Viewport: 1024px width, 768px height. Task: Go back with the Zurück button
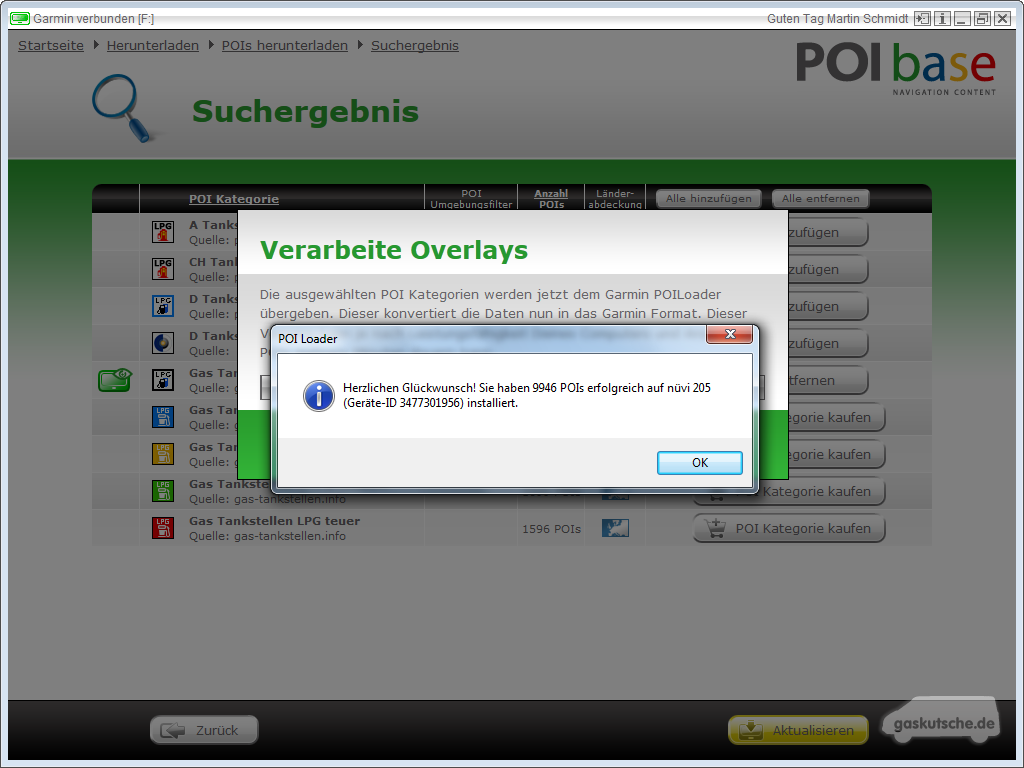click(x=204, y=730)
